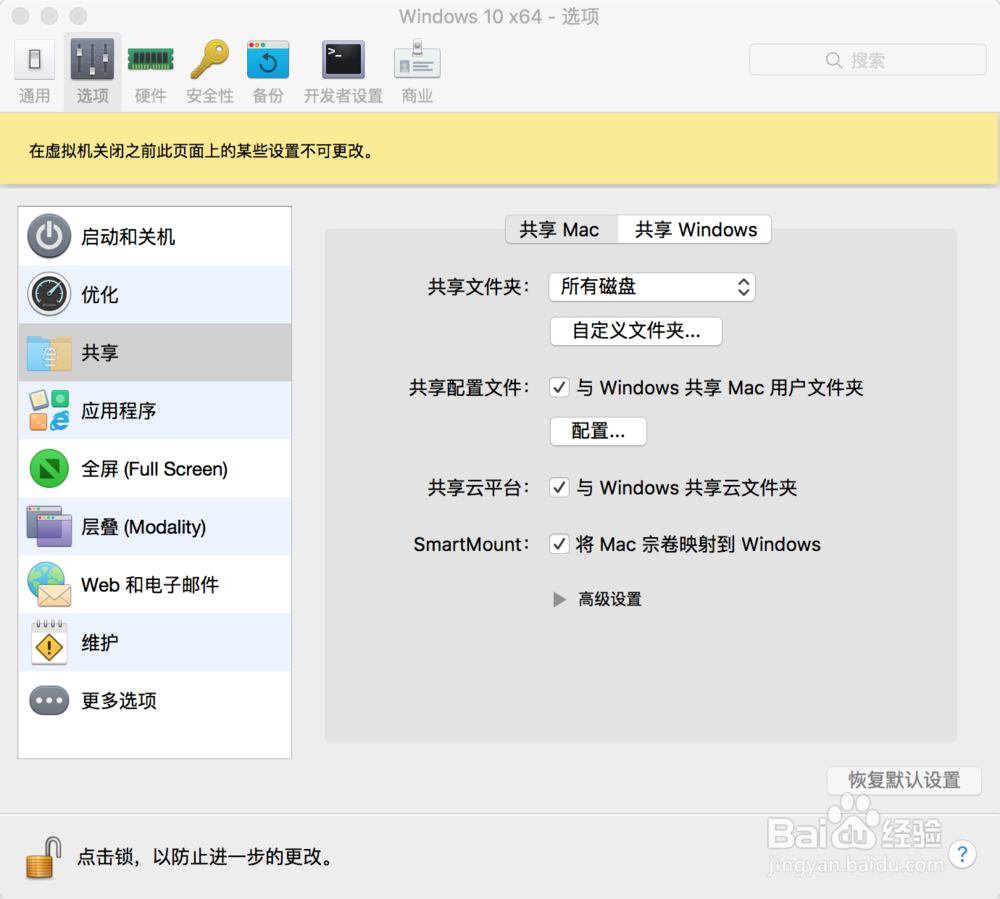Open 开发者设置 panel

click(x=342, y=68)
